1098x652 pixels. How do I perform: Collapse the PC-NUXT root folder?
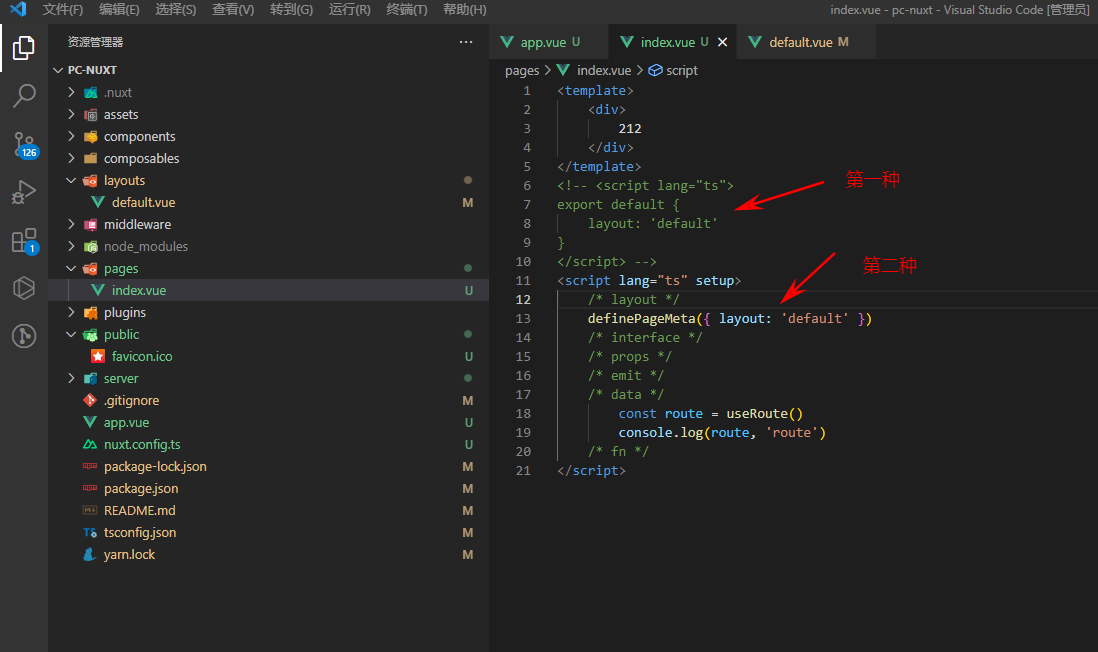(58, 70)
